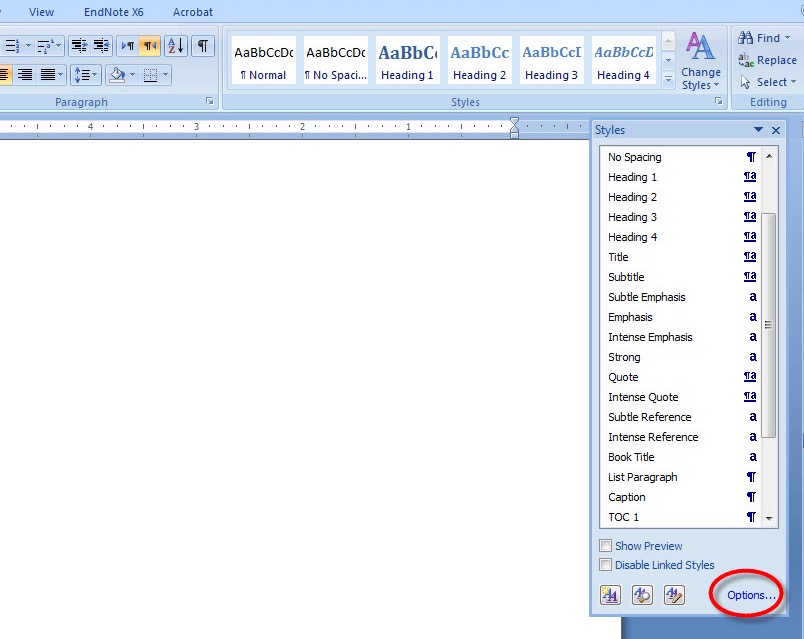The height and width of the screenshot is (639, 804).
Task: Click the Sort A-Z icon
Action: coord(175,46)
